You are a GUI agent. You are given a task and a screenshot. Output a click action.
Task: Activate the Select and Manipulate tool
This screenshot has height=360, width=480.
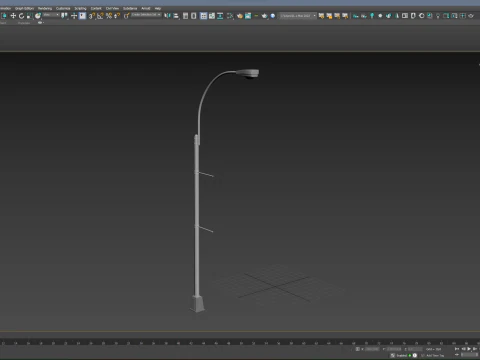pos(74,16)
